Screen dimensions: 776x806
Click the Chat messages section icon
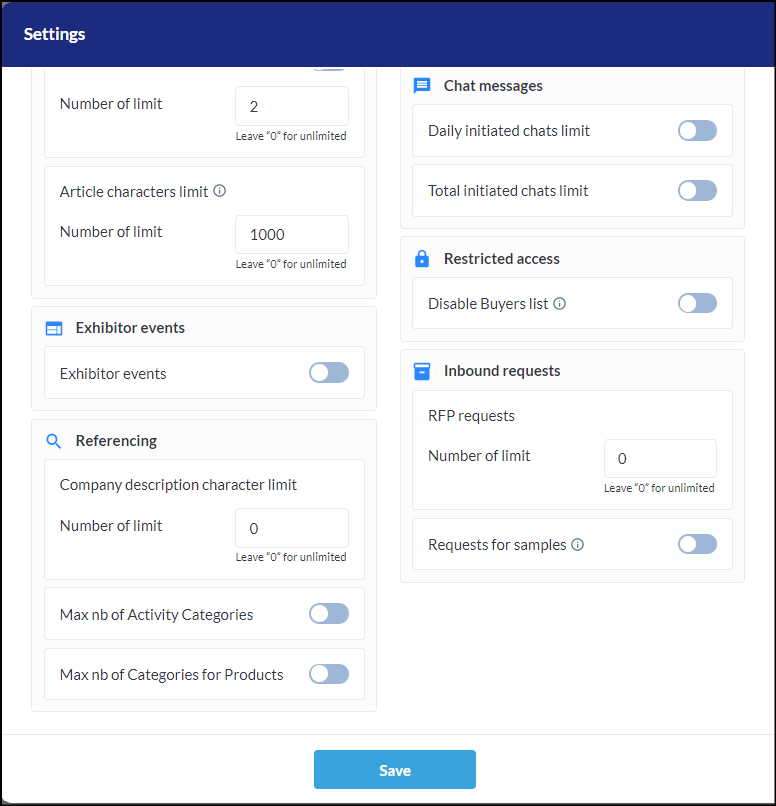(x=421, y=86)
